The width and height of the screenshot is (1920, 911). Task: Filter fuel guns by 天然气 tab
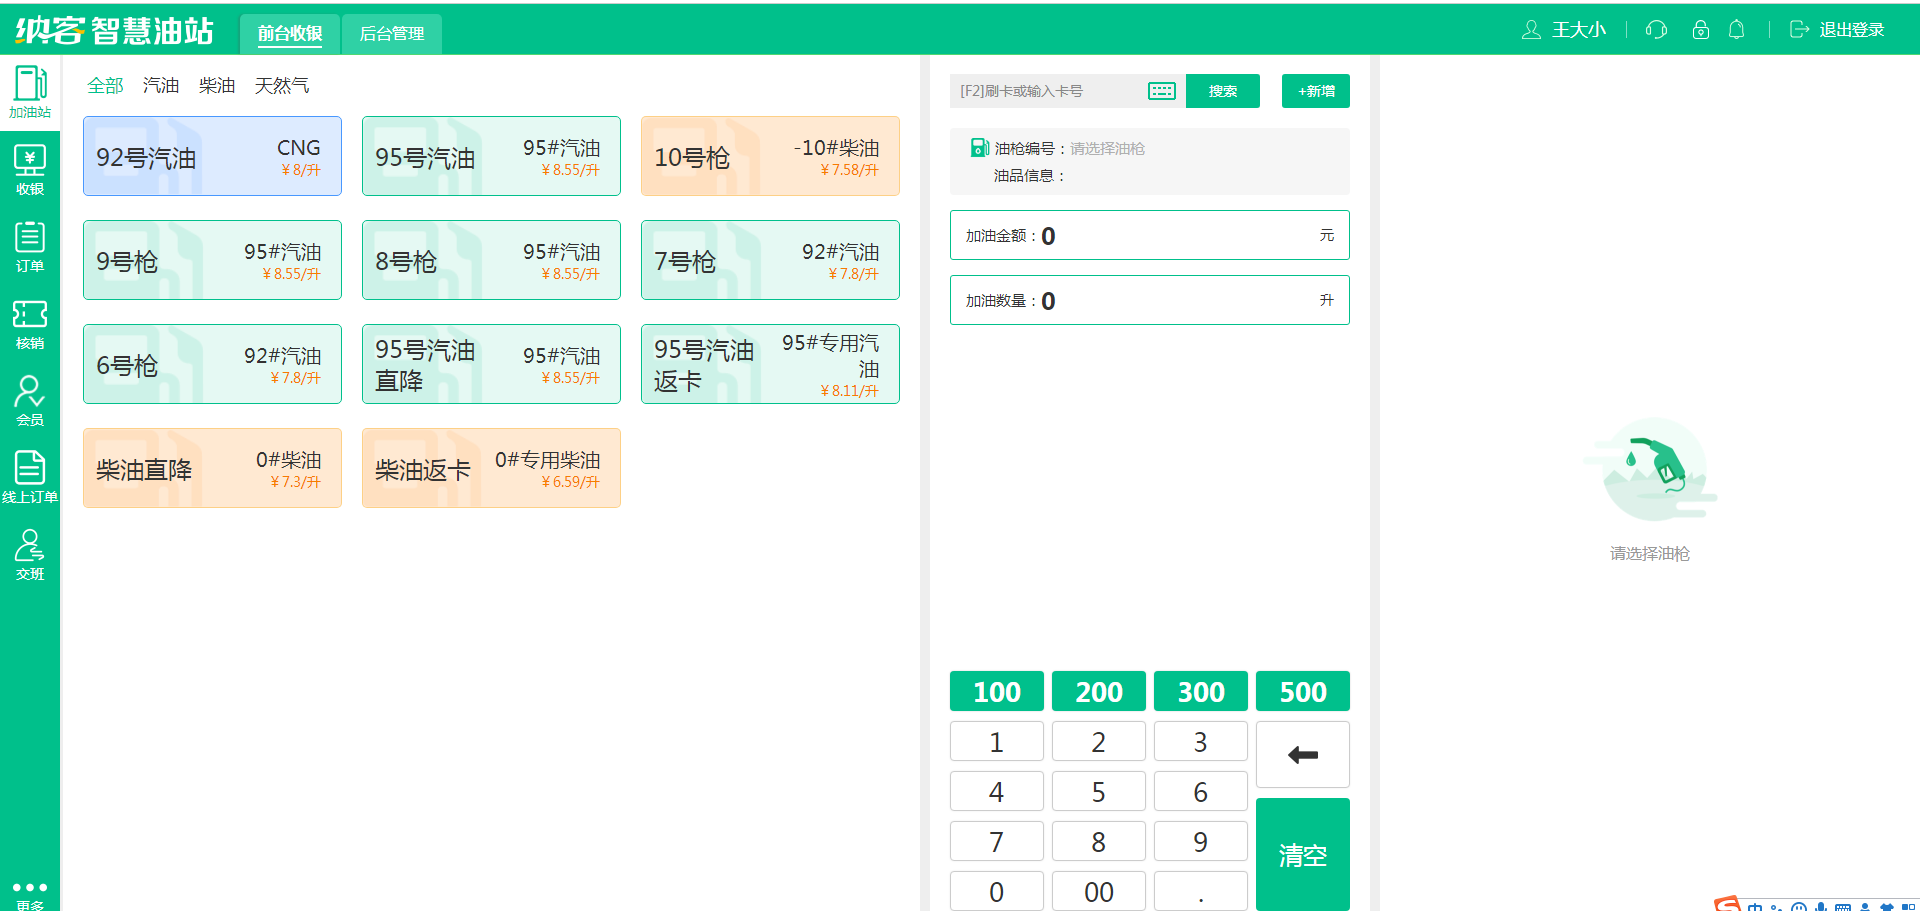point(281,86)
